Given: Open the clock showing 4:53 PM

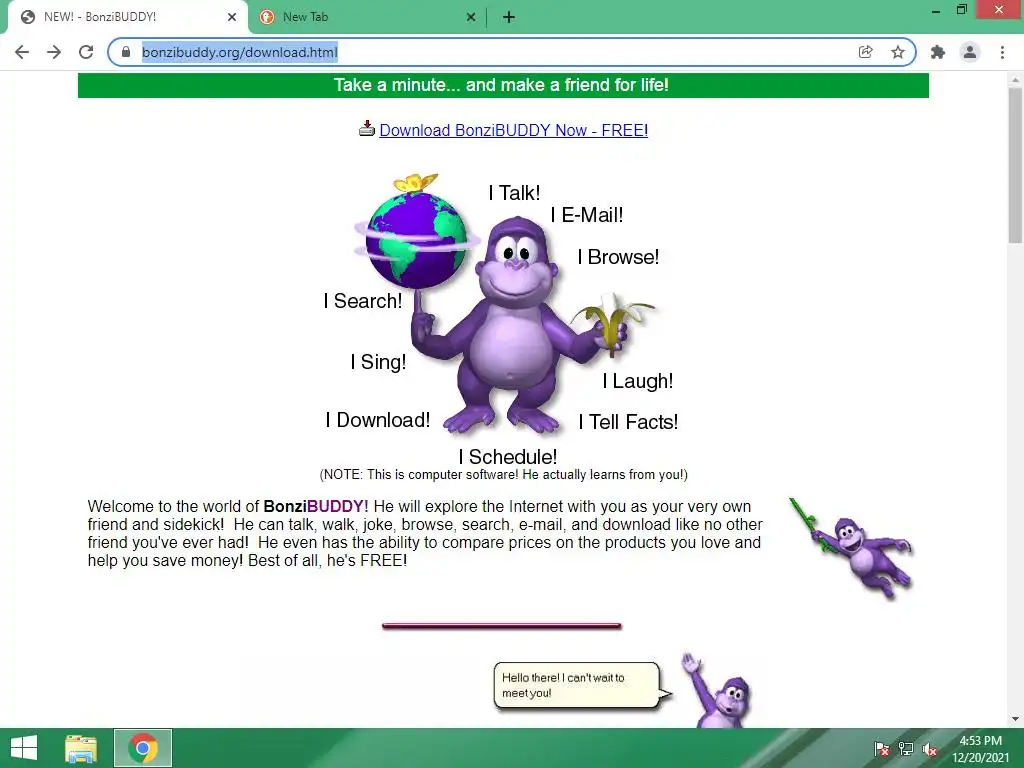Looking at the screenshot, I should (x=981, y=748).
